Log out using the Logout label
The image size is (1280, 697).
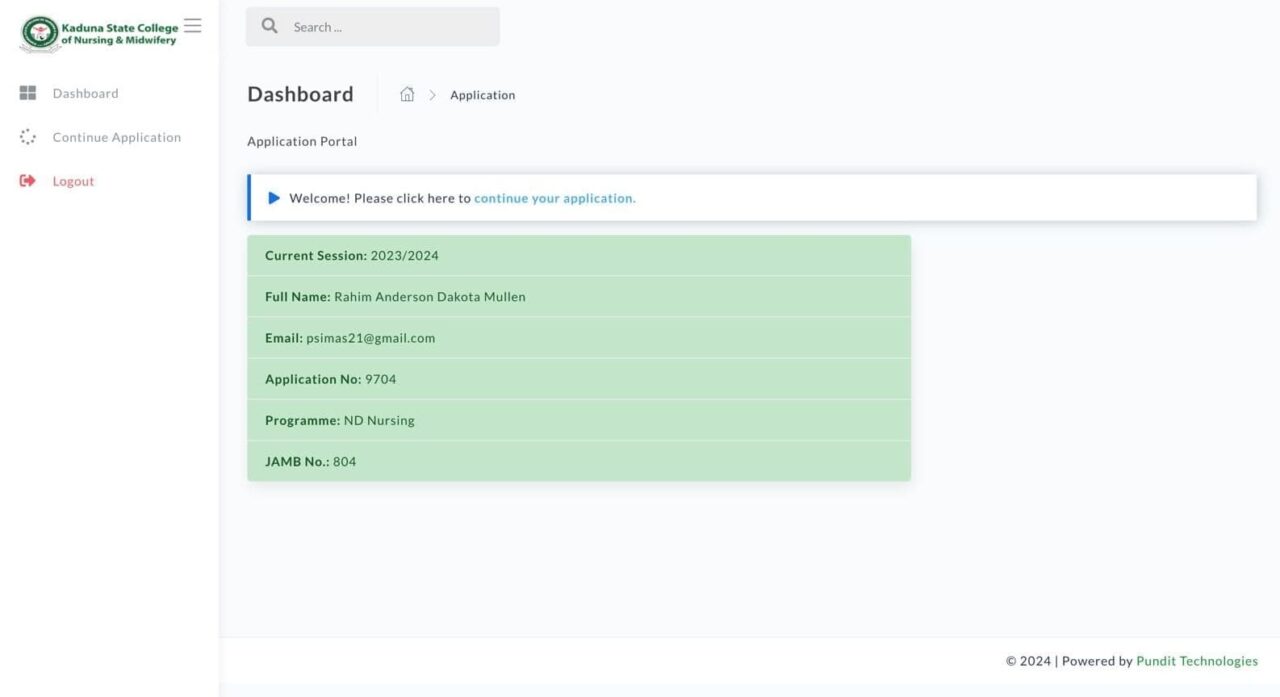pyautogui.click(x=73, y=181)
